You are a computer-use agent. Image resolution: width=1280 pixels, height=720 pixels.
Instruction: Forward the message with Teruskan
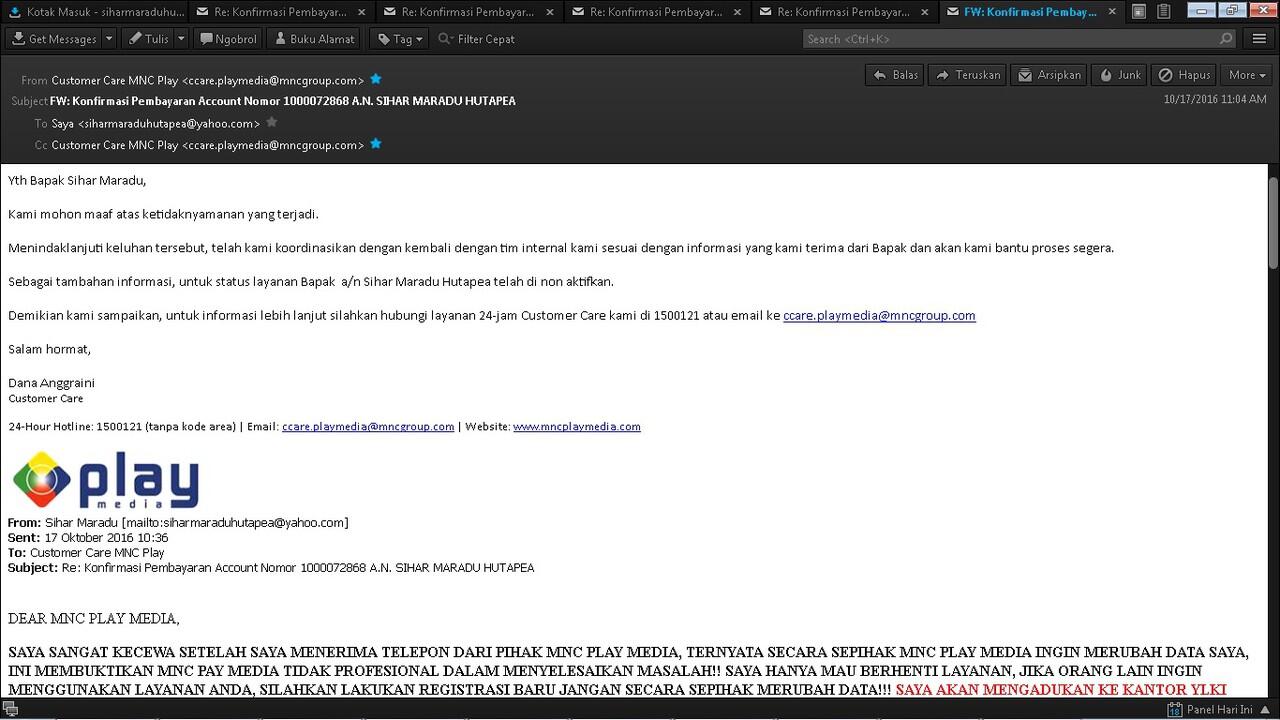click(x=968, y=75)
